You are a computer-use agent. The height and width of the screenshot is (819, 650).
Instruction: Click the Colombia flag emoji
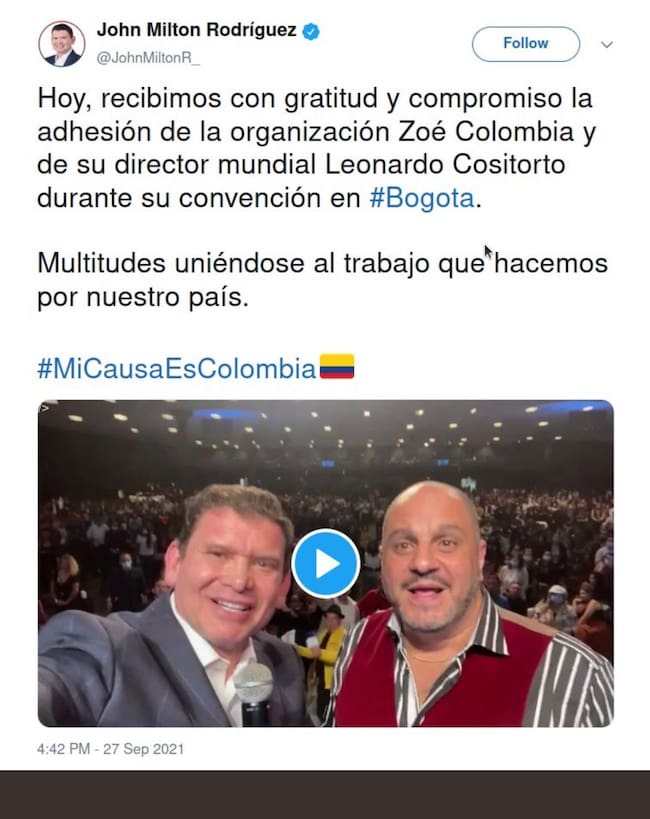[337, 366]
